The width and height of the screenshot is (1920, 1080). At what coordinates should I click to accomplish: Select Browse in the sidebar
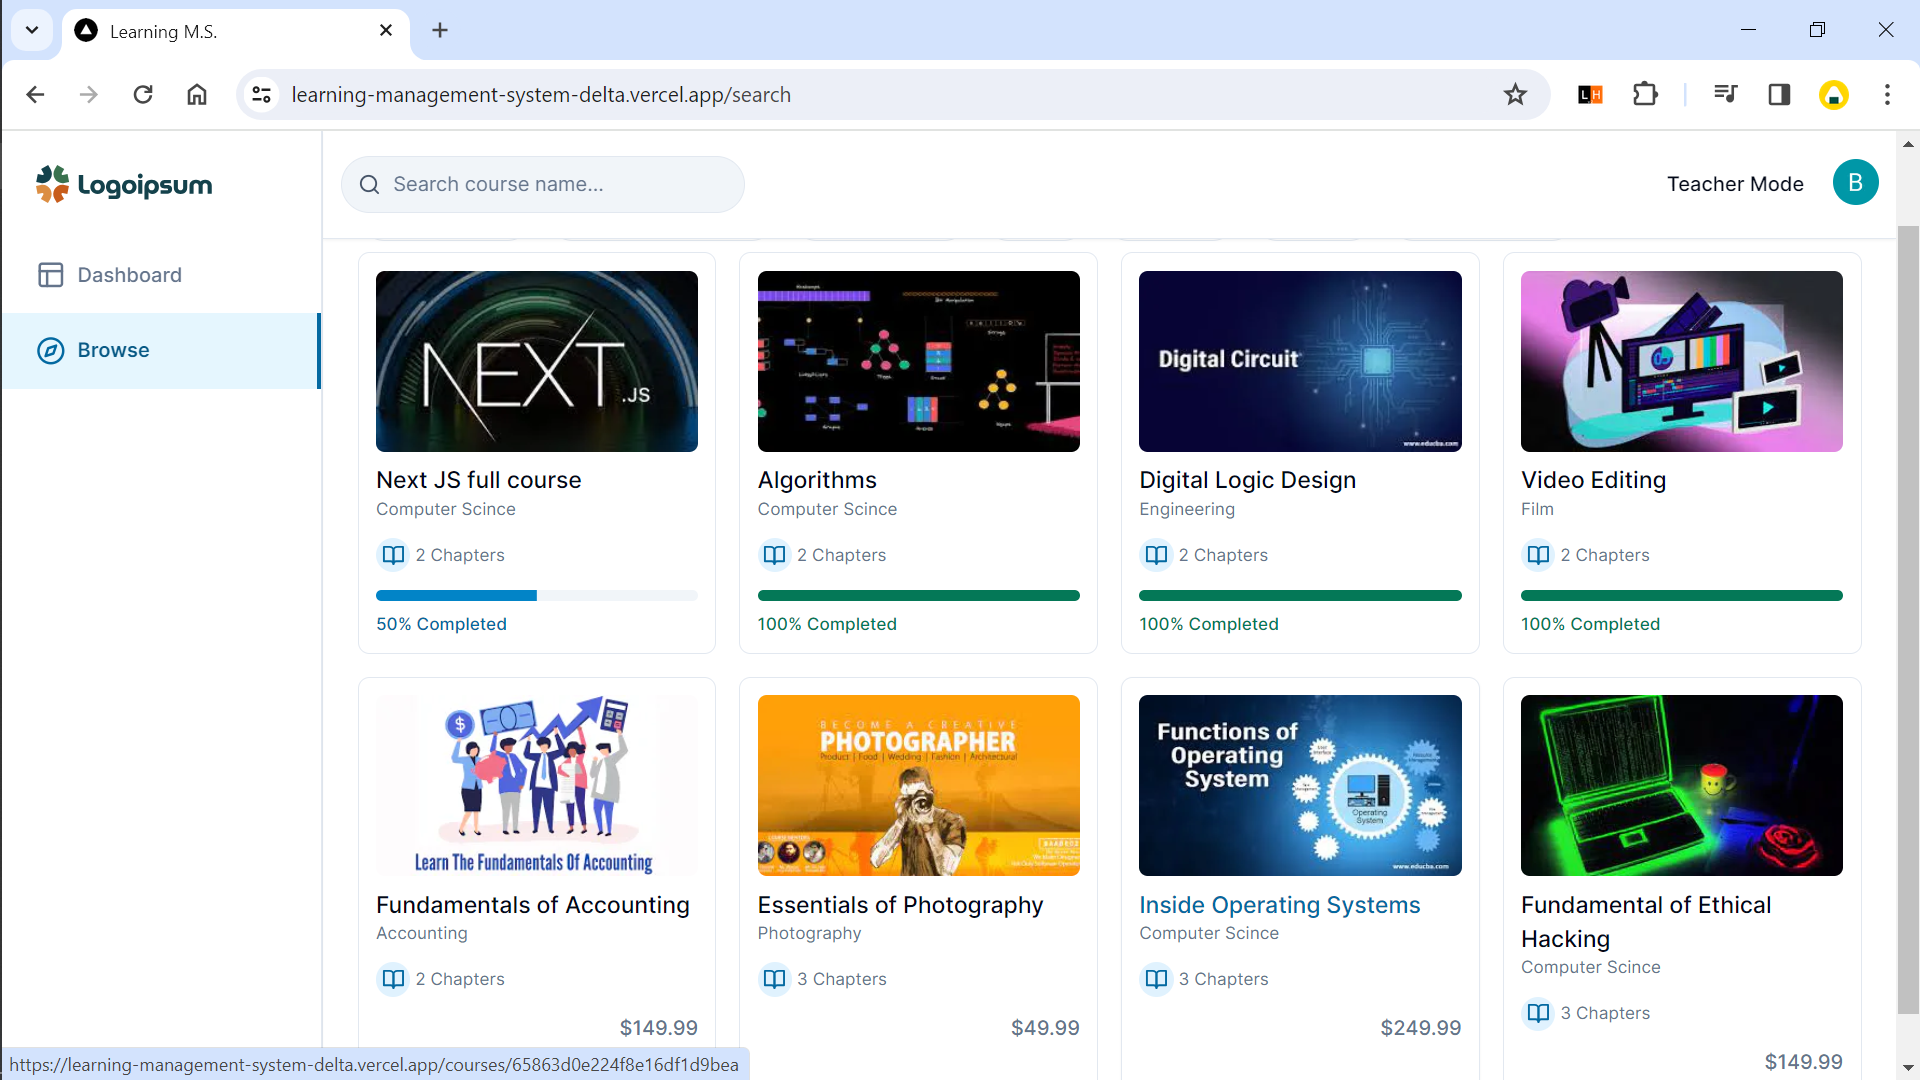click(113, 350)
